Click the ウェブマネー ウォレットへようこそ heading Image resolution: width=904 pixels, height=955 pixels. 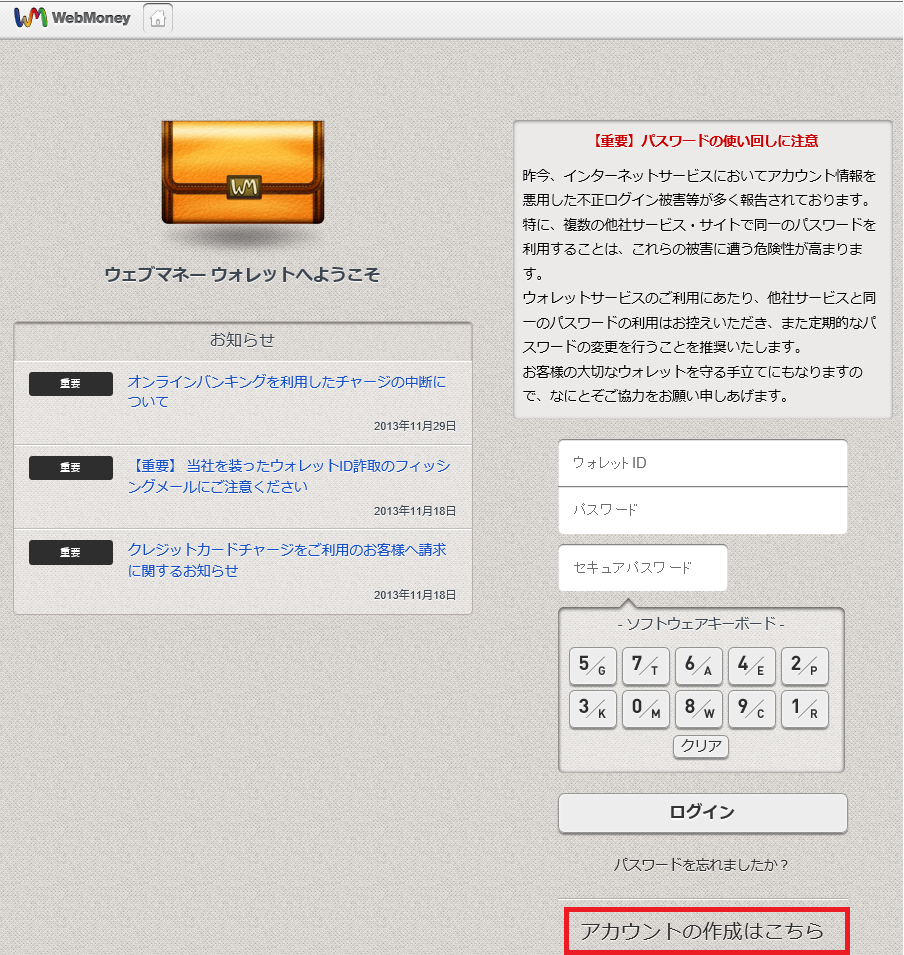coord(242,275)
